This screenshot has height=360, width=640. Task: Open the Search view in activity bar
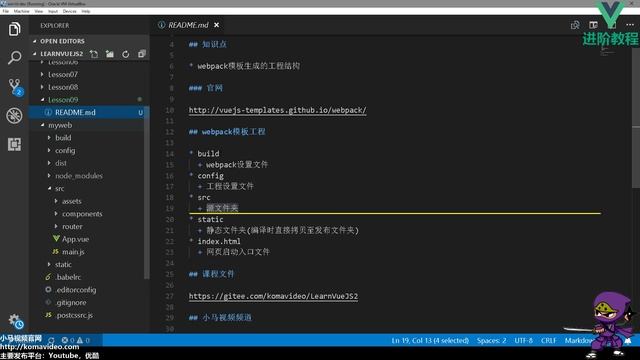[x=14, y=58]
